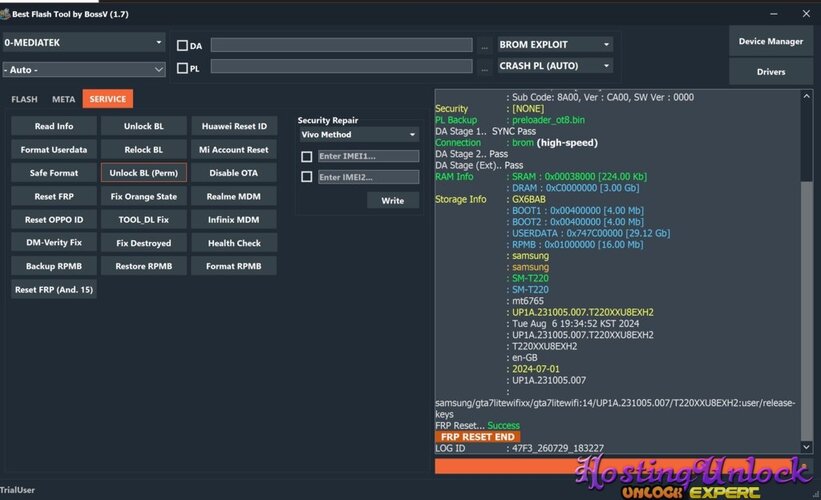This screenshot has height=500, width=821.
Task: Open the Device Manager
Action: tap(771, 41)
